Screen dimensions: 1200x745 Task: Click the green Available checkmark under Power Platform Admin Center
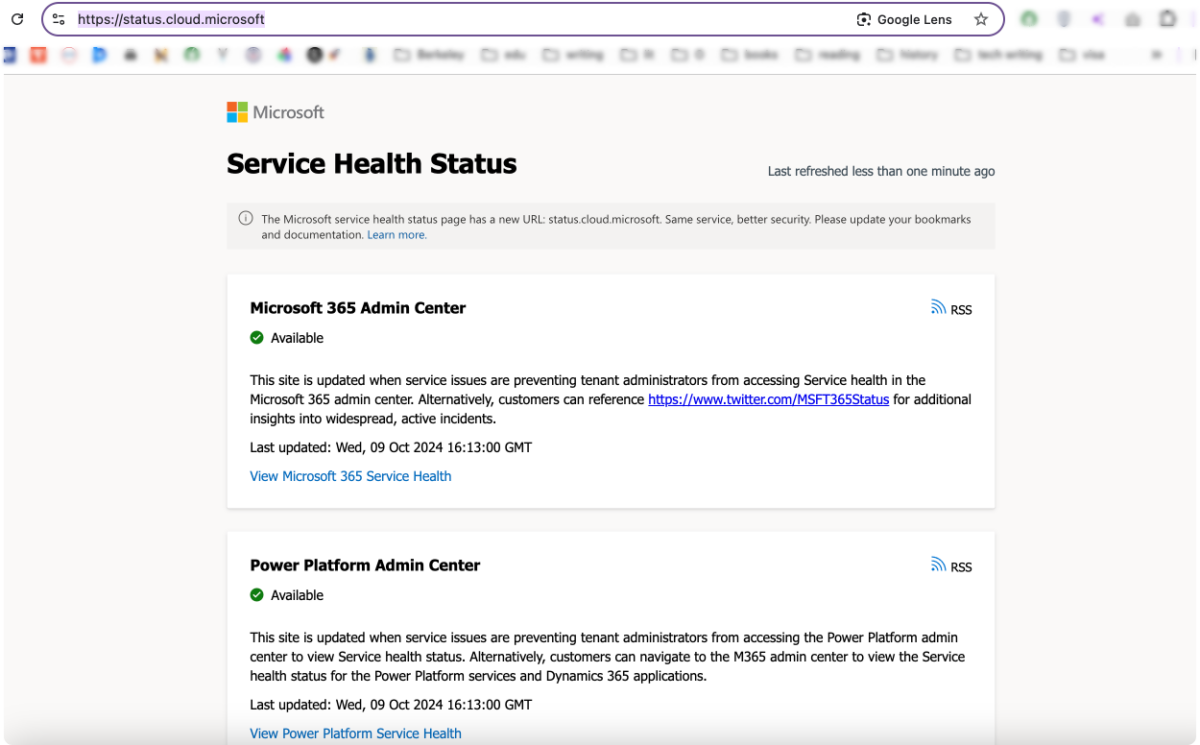click(x=256, y=595)
